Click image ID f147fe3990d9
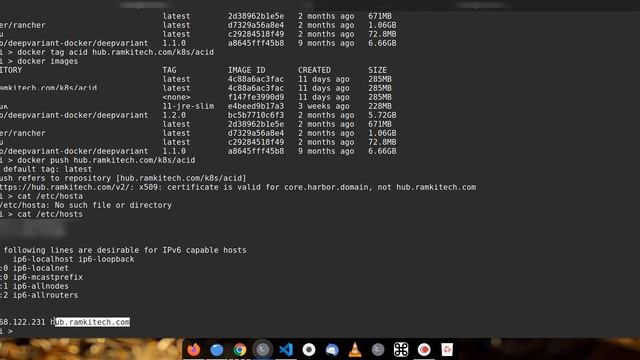 point(256,97)
